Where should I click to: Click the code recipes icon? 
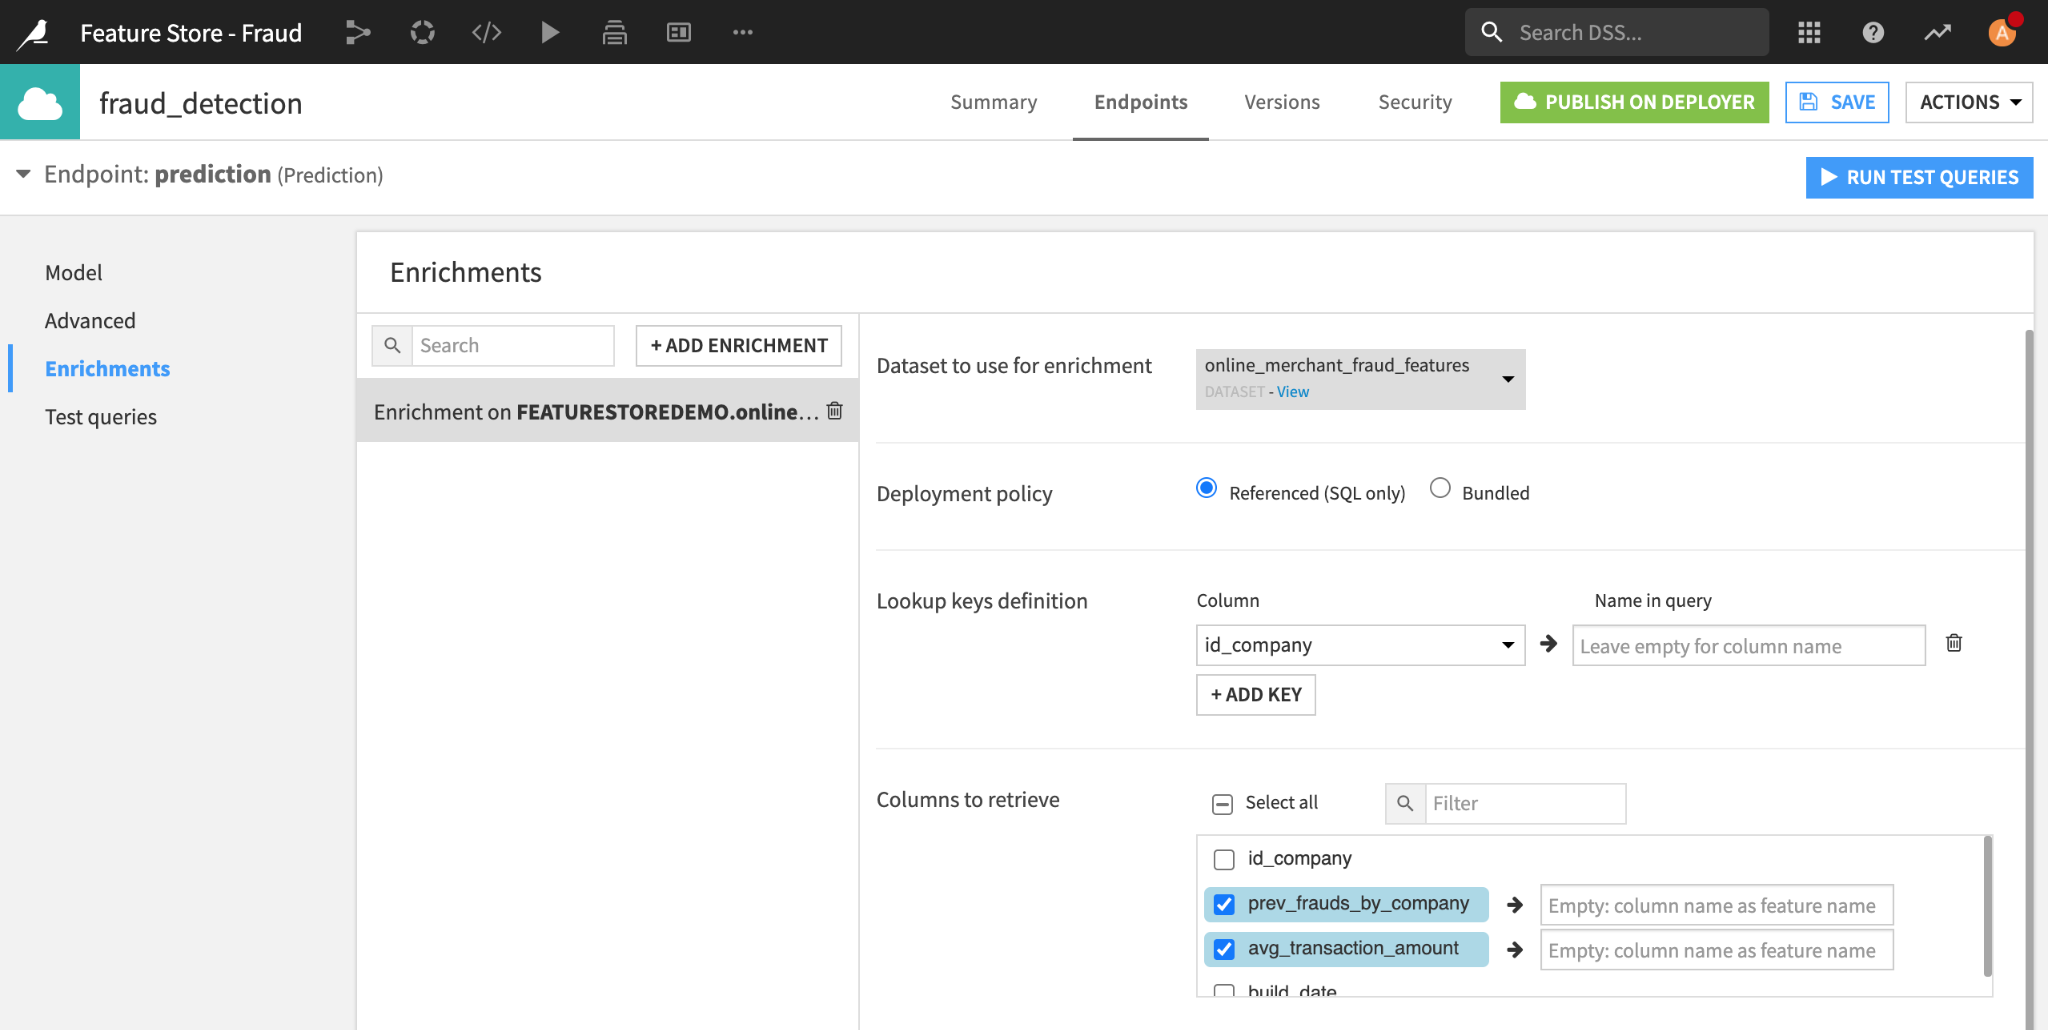[x=486, y=32]
